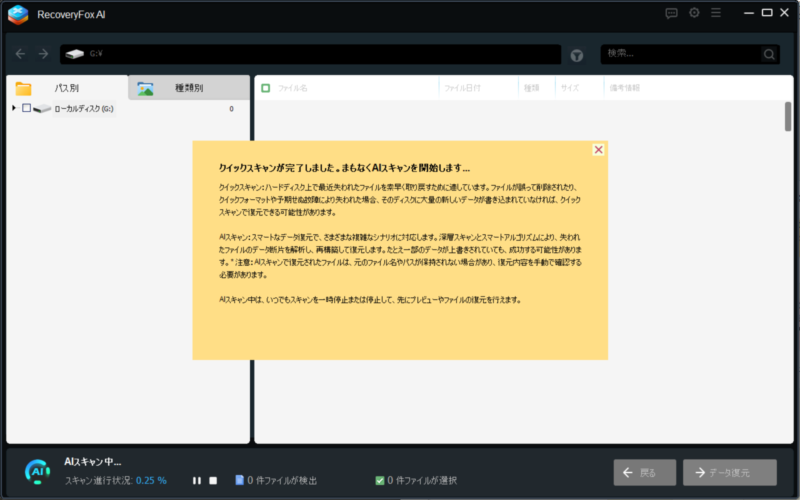Close the yellow quick scan notice
Image resolution: width=800 pixels, height=500 pixels.
point(598,149)
